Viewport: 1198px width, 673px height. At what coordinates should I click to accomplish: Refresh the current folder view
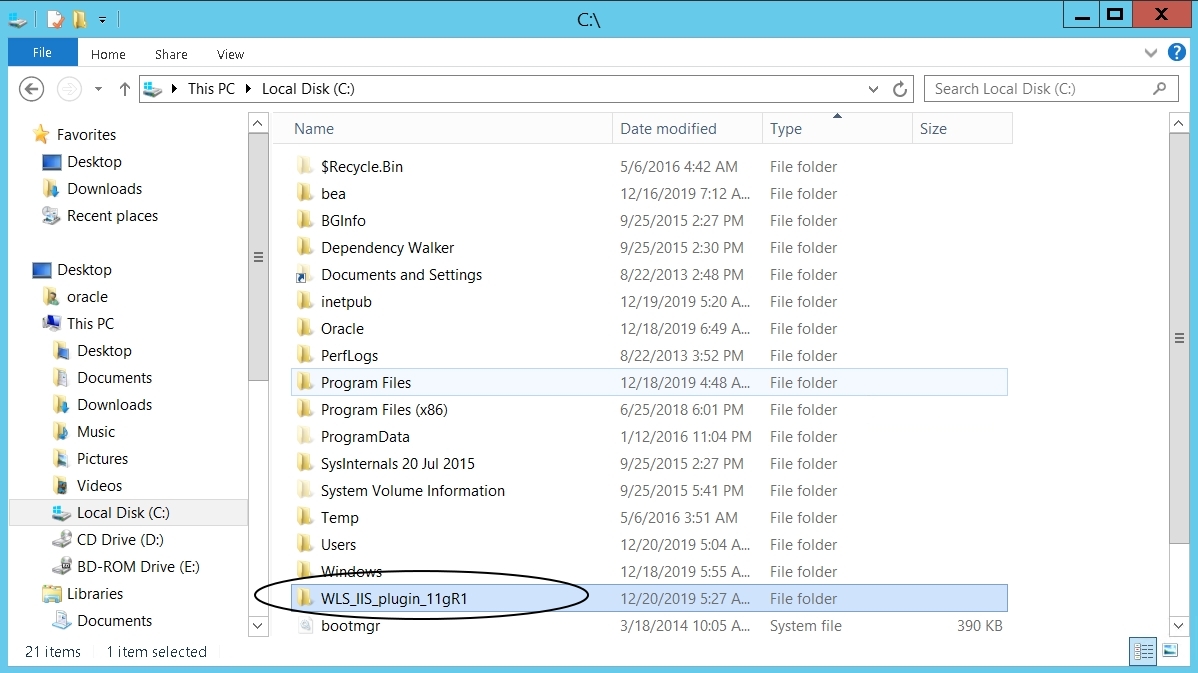(900, 89)
